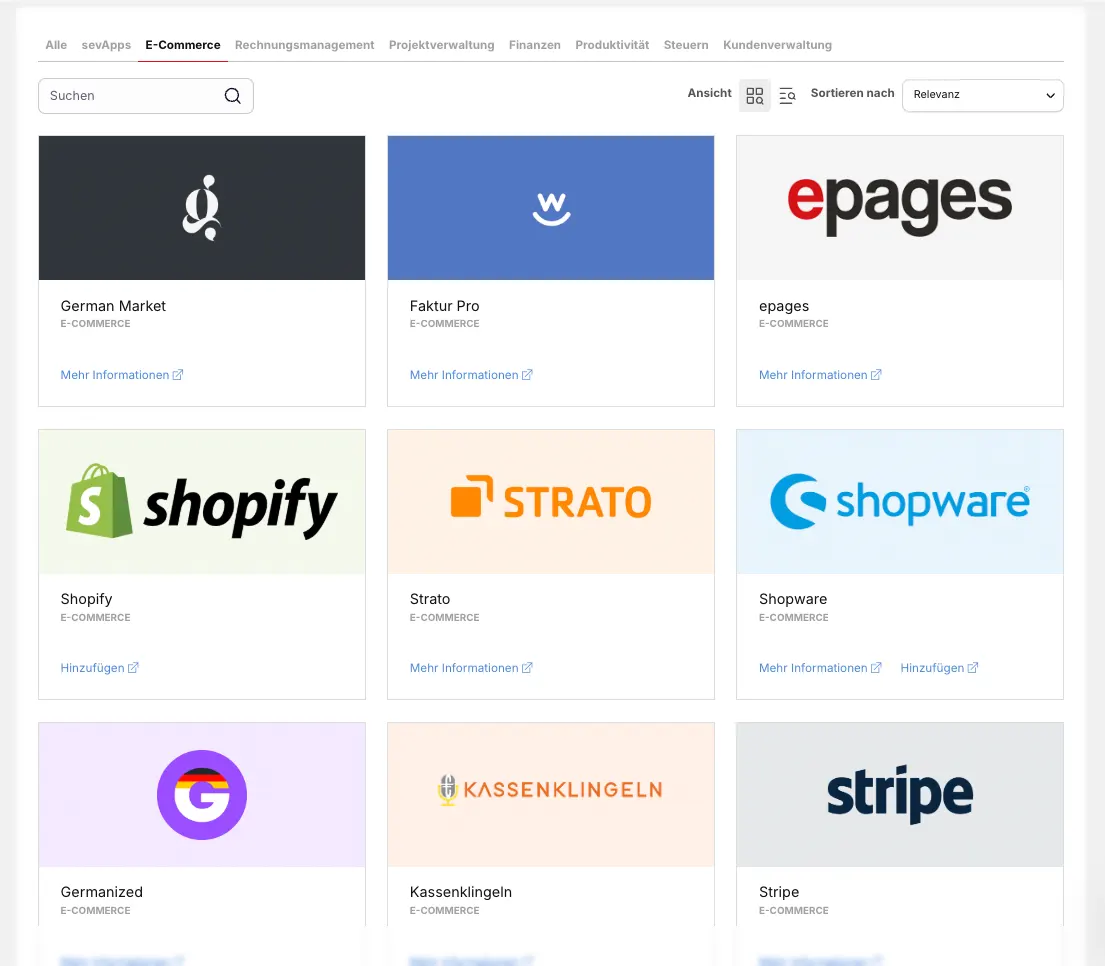This screenshot has height=966, width=1105.
Task: Open the Faktur Pro logo tile
Action: coord(551,208)
